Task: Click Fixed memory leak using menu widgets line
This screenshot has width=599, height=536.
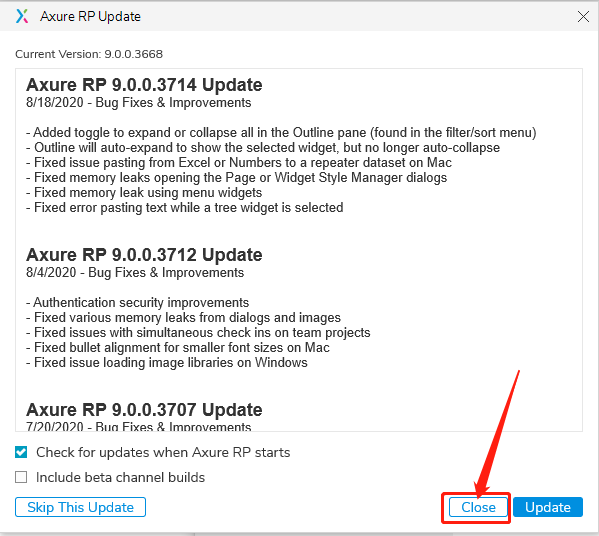Action: 144,193
